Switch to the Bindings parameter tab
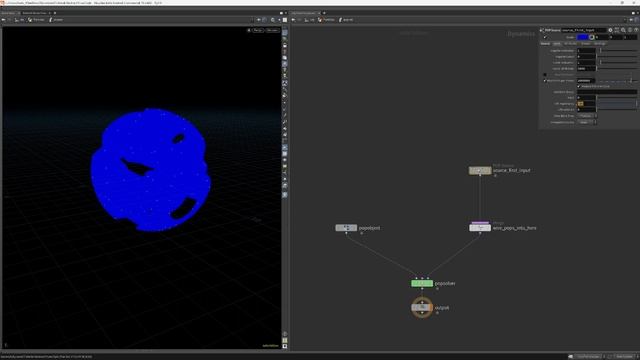 [x=599, y=44]
